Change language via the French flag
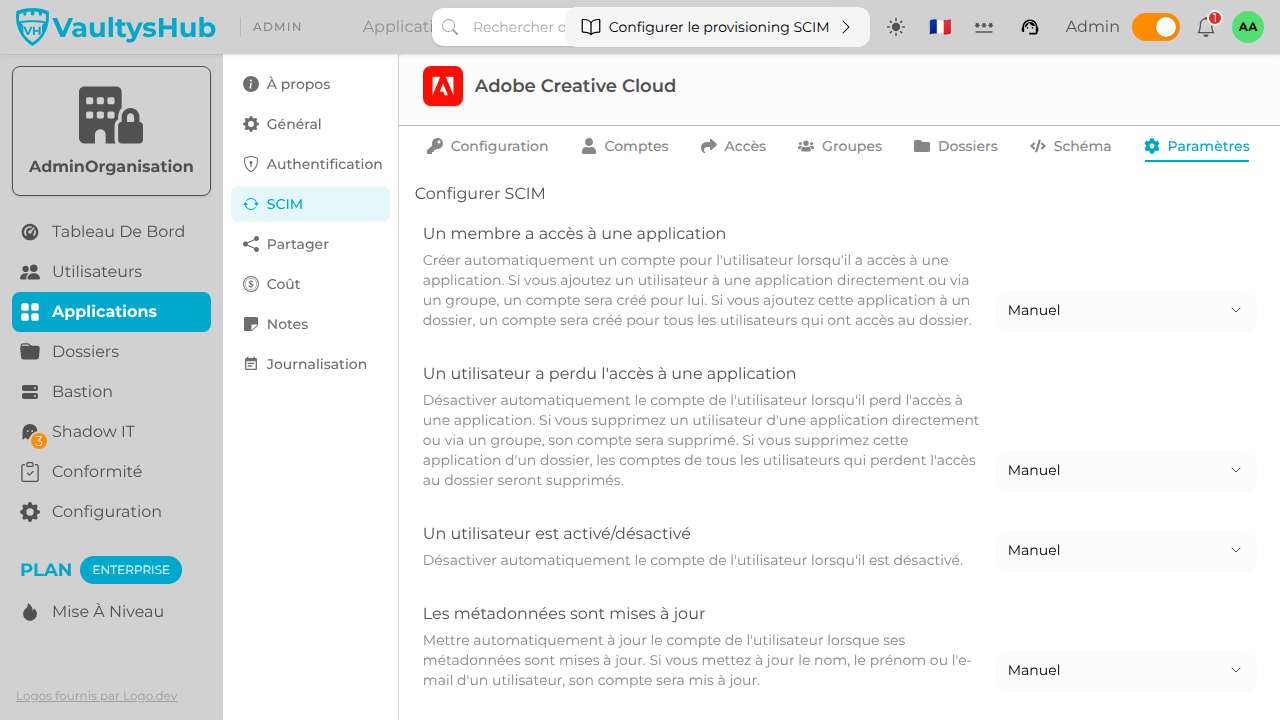The image size is (1280, 720). point(940,27)
